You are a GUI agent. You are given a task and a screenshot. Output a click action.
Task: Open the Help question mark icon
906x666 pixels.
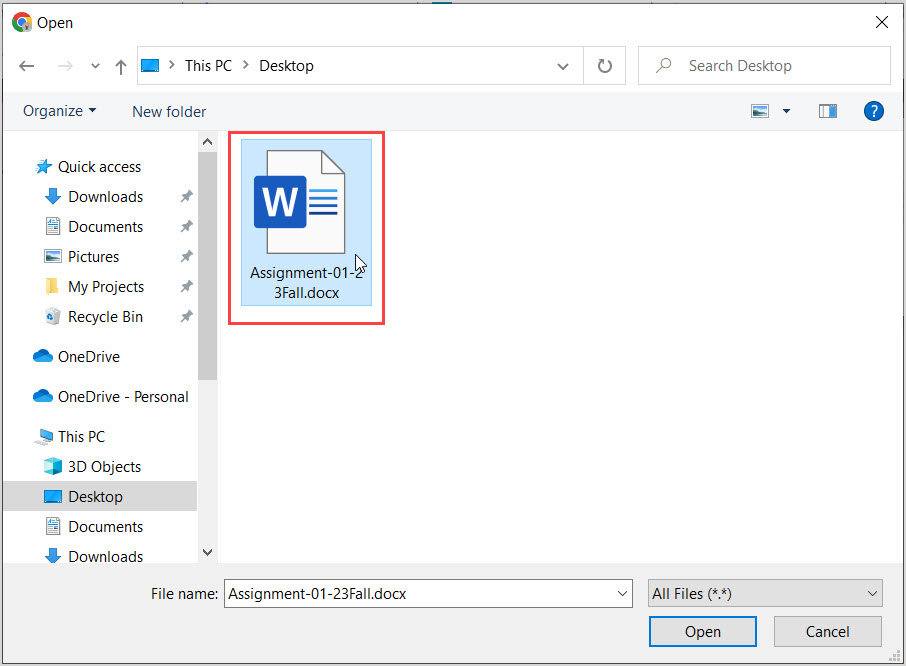point(873,111)
